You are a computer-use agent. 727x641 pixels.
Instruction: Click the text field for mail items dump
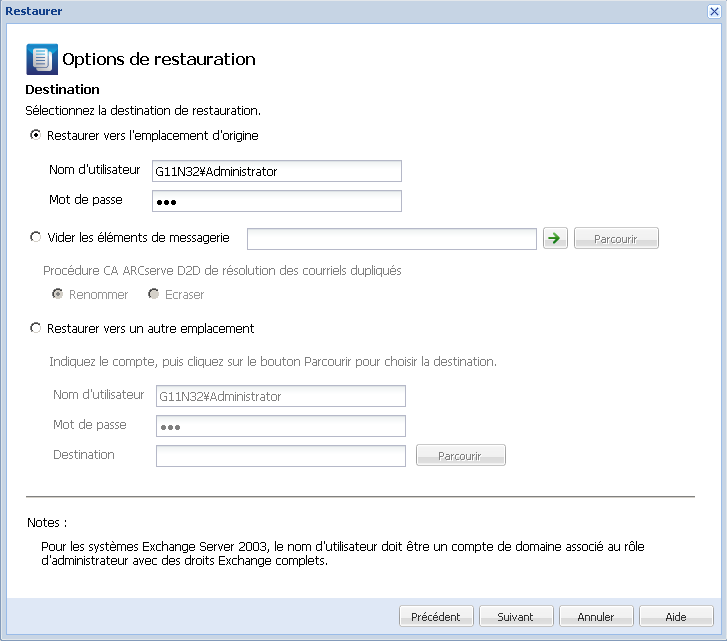tap(392, 238)
